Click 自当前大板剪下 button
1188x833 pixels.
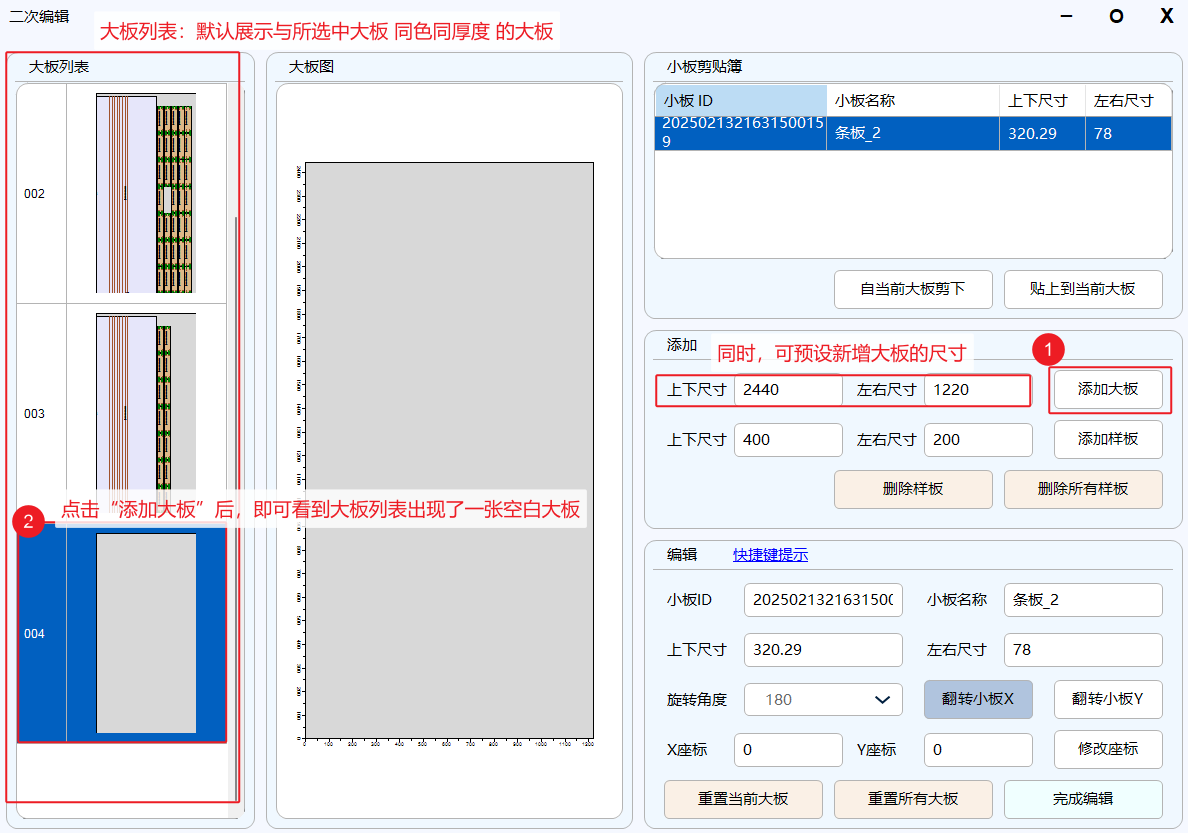pos(912,289)
